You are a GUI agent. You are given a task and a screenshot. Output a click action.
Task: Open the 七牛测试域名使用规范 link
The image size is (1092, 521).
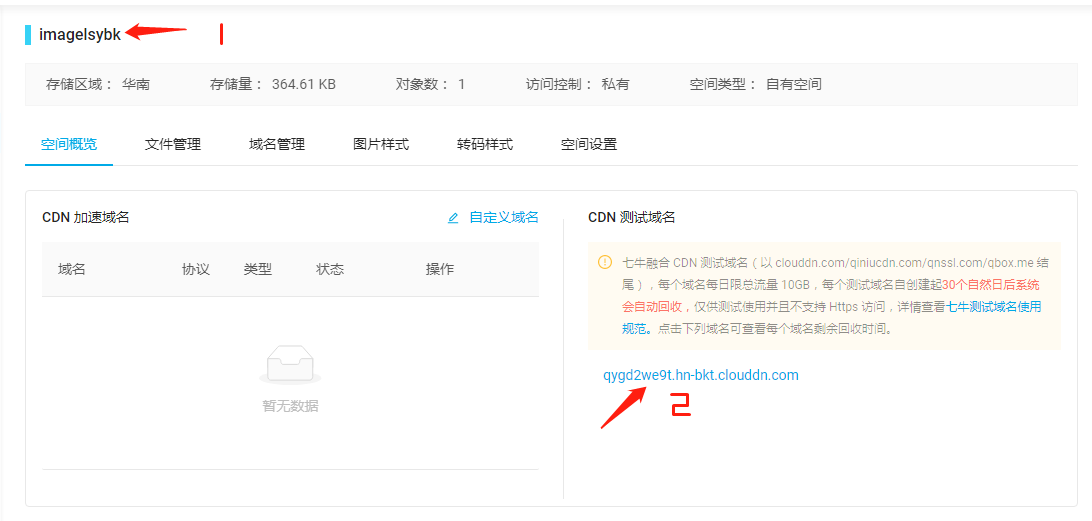pyautogui.click(x=994, y=306)
